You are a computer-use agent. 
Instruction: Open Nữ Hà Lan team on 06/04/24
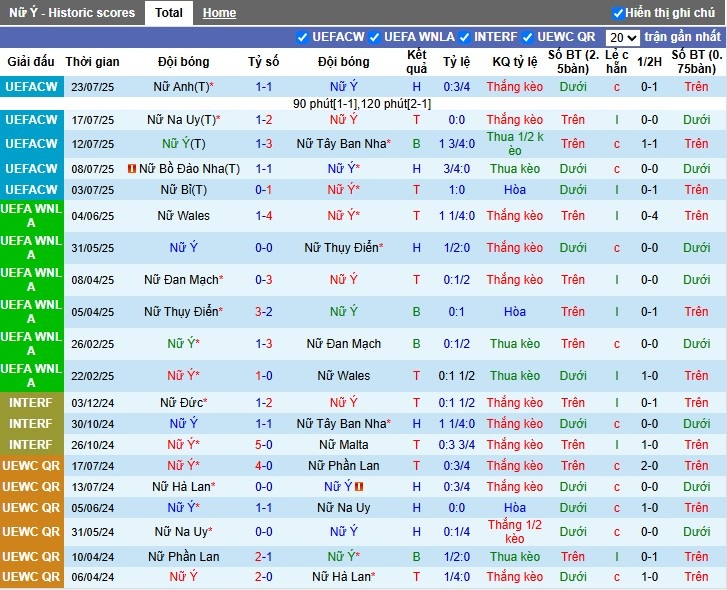point(342,577)
